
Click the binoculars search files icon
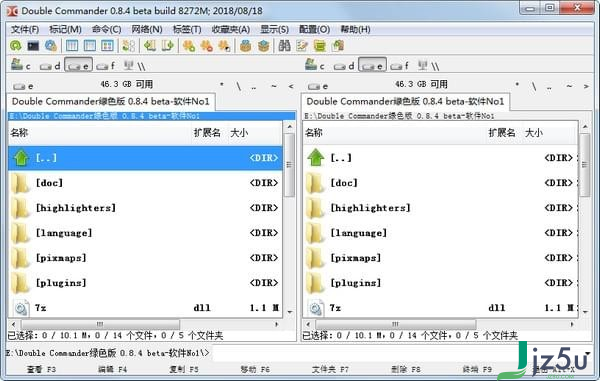[x=284, y=46]
